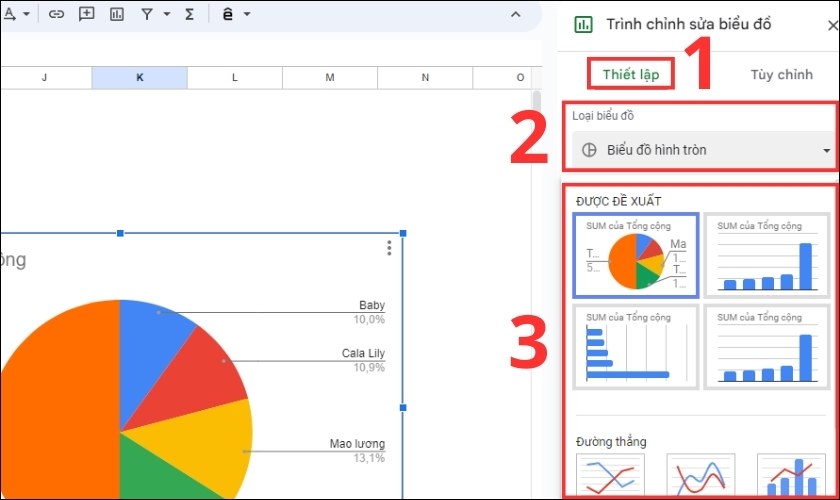Open the Loại biểu đồ chart type dropdown
The height and width of the screenshot is (500, 840).
point(704,150)
